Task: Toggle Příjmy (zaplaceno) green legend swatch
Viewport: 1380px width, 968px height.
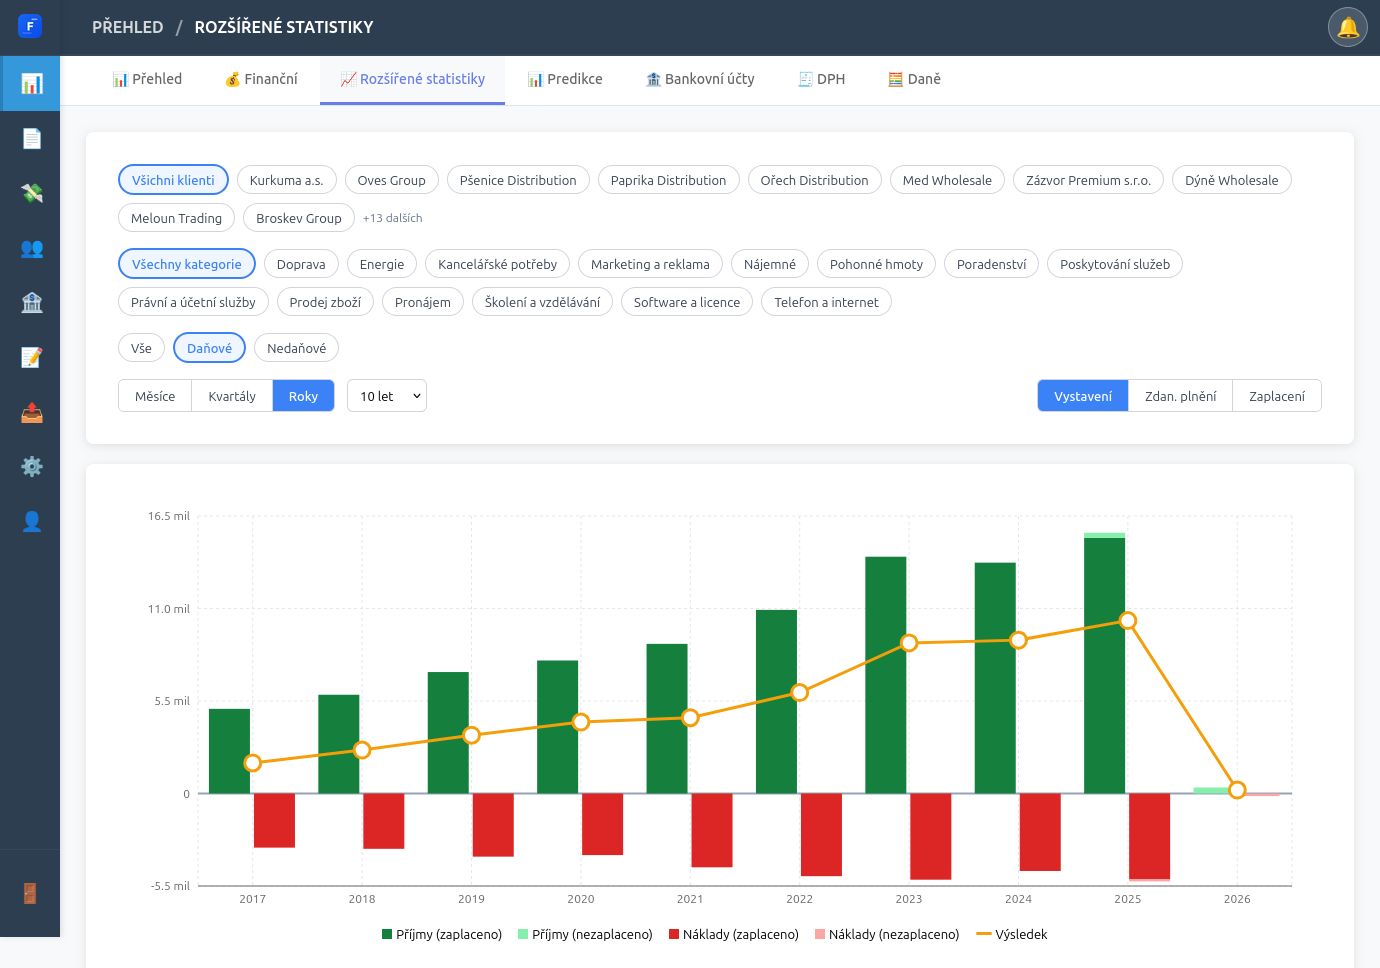Action: click(x=387, y=934)
